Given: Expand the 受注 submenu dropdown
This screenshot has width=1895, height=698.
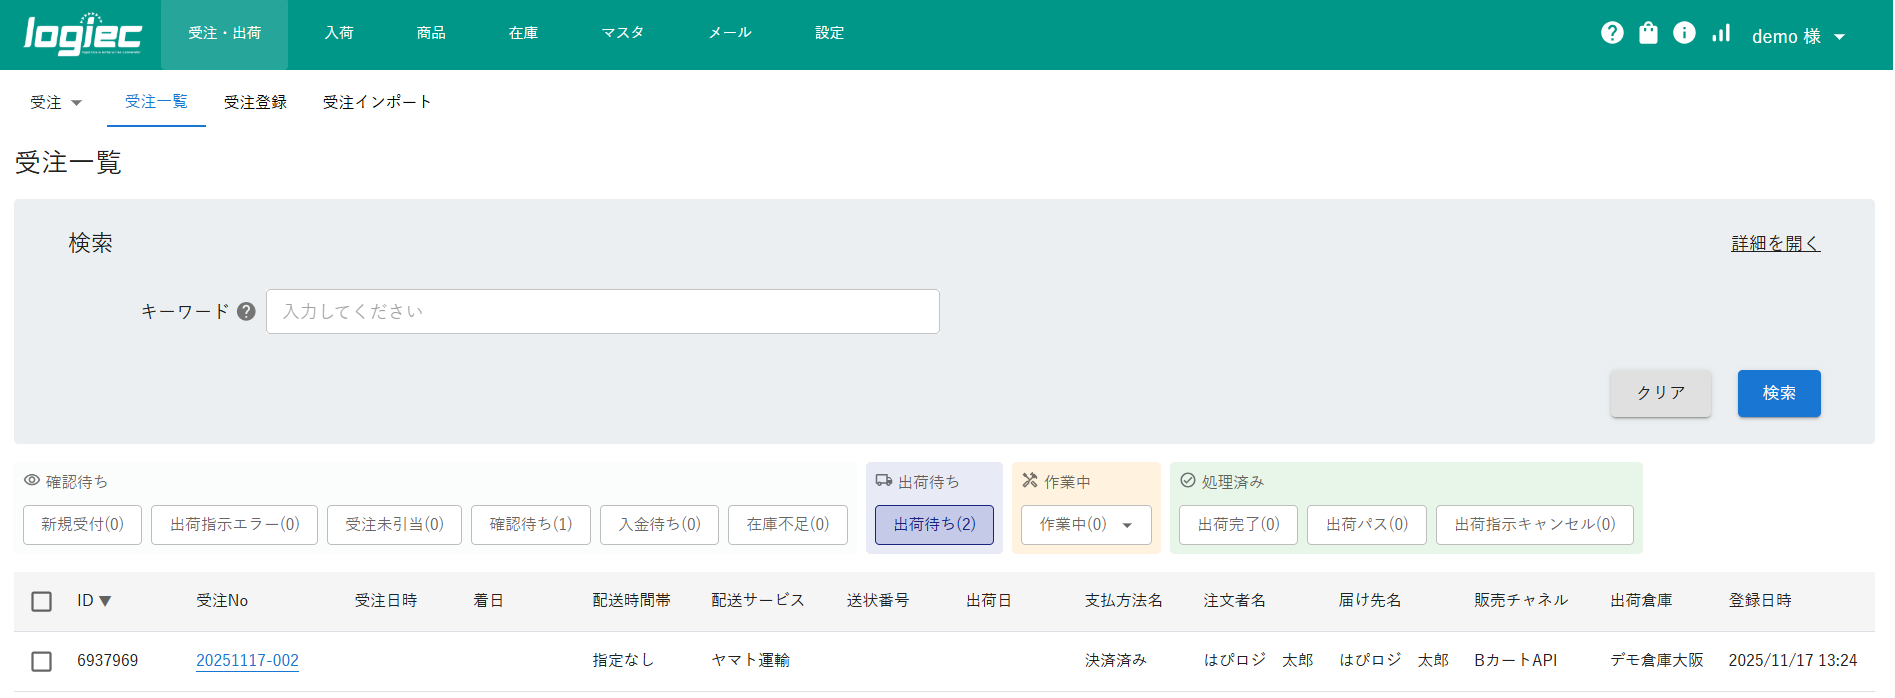Looking at the screenshot, I should click(x=56, y=102).
